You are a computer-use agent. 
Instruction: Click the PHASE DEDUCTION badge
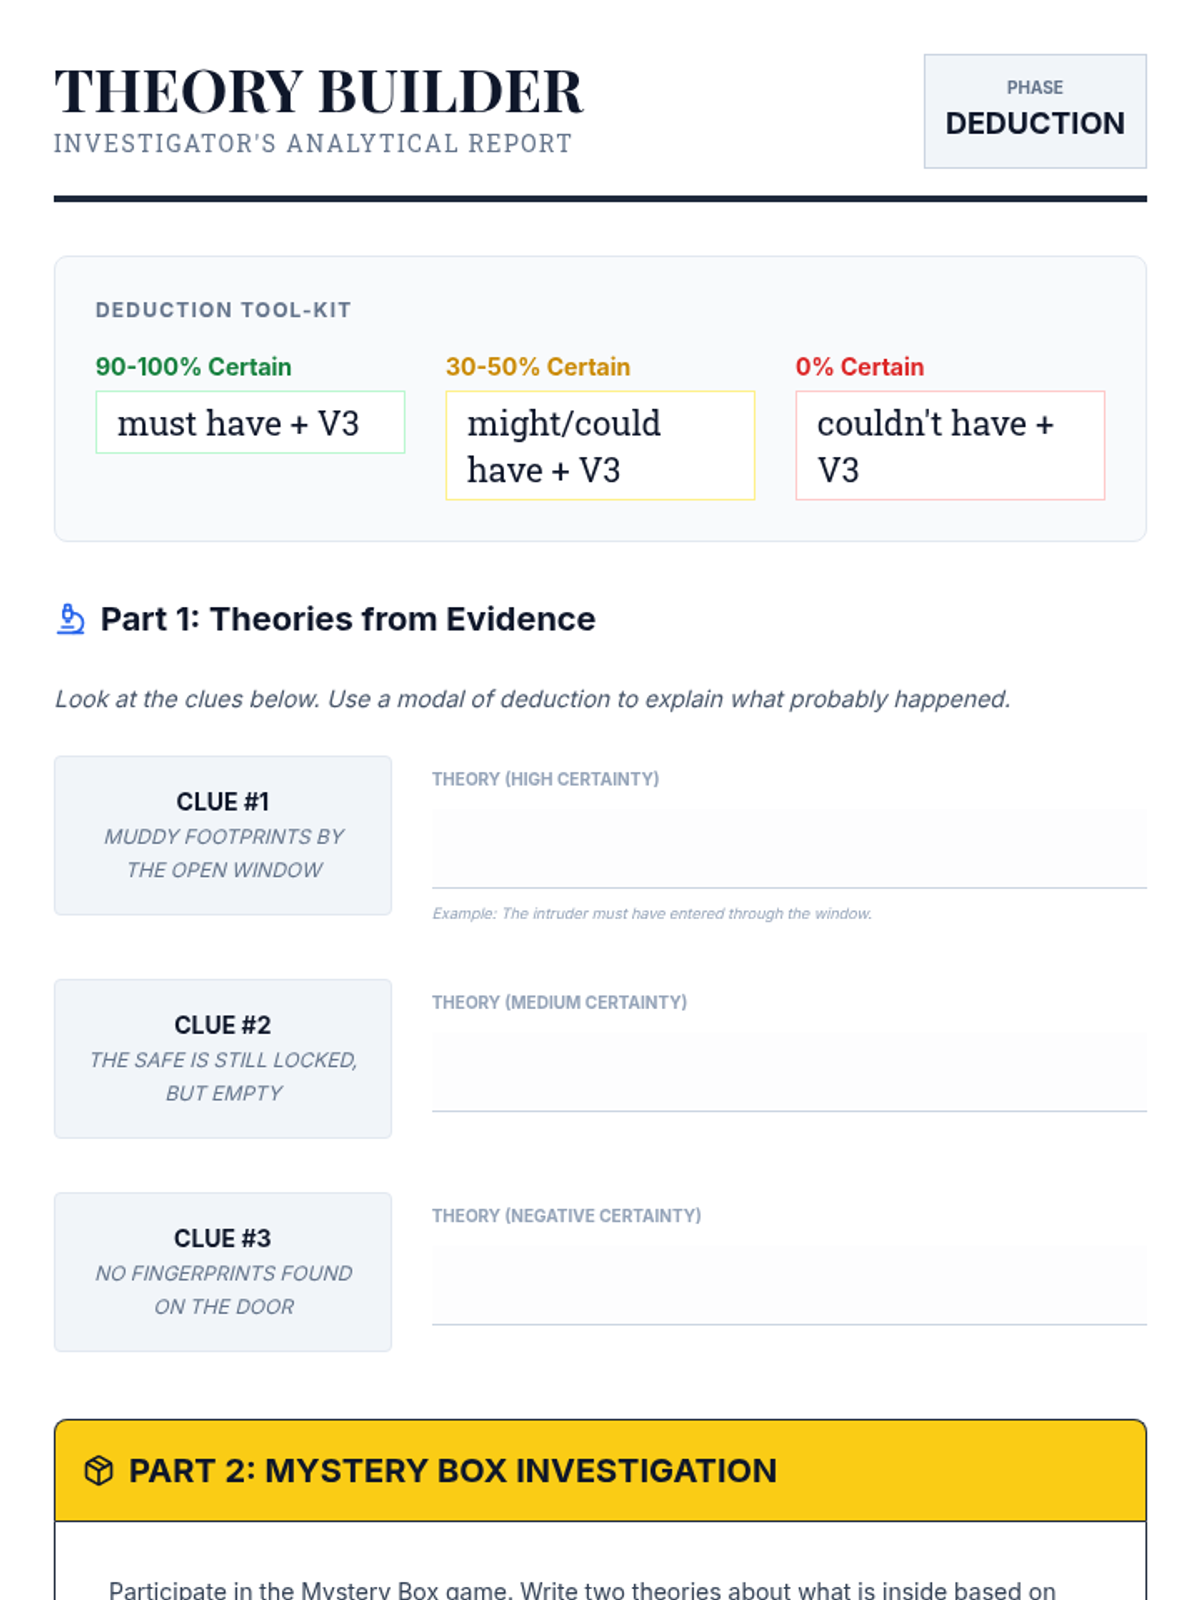1034,111
